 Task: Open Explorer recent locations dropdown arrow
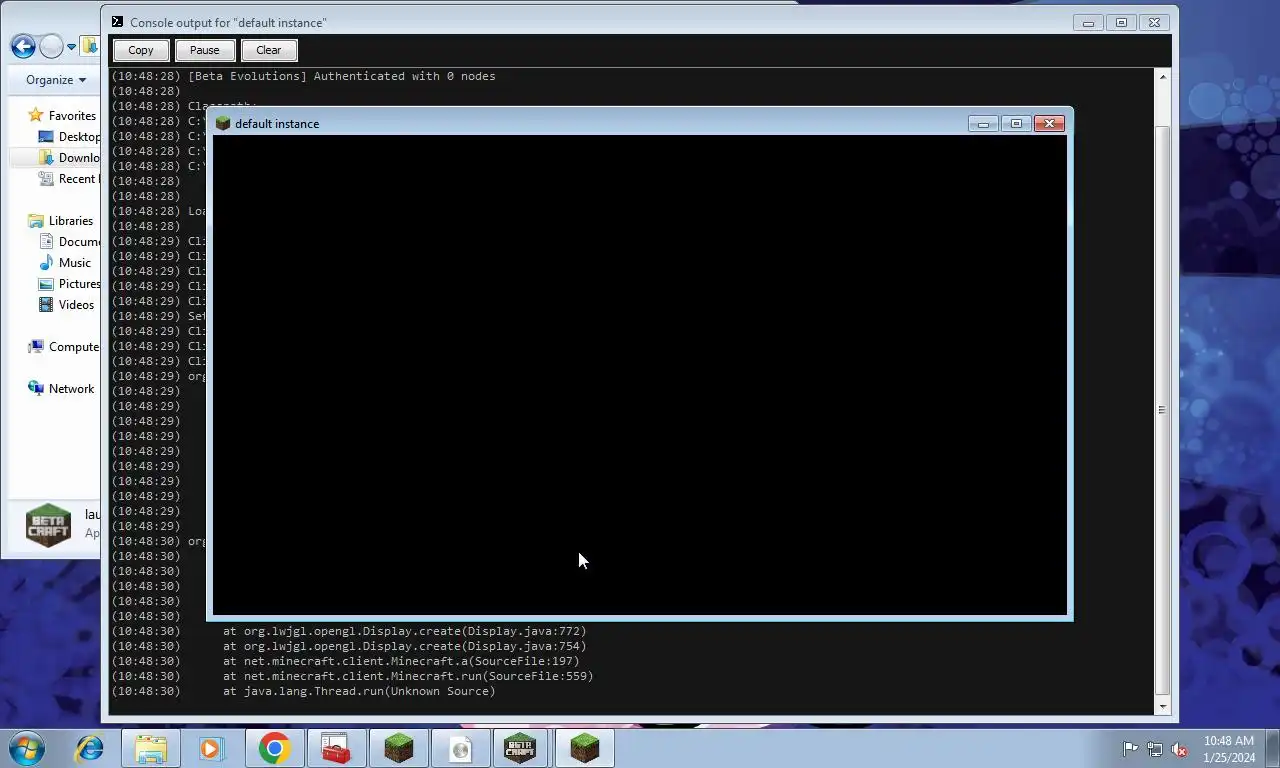tap(71, 47)
